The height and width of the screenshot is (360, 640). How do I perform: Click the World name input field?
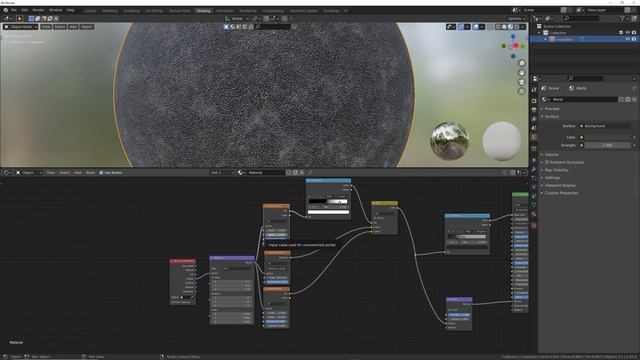584,100
